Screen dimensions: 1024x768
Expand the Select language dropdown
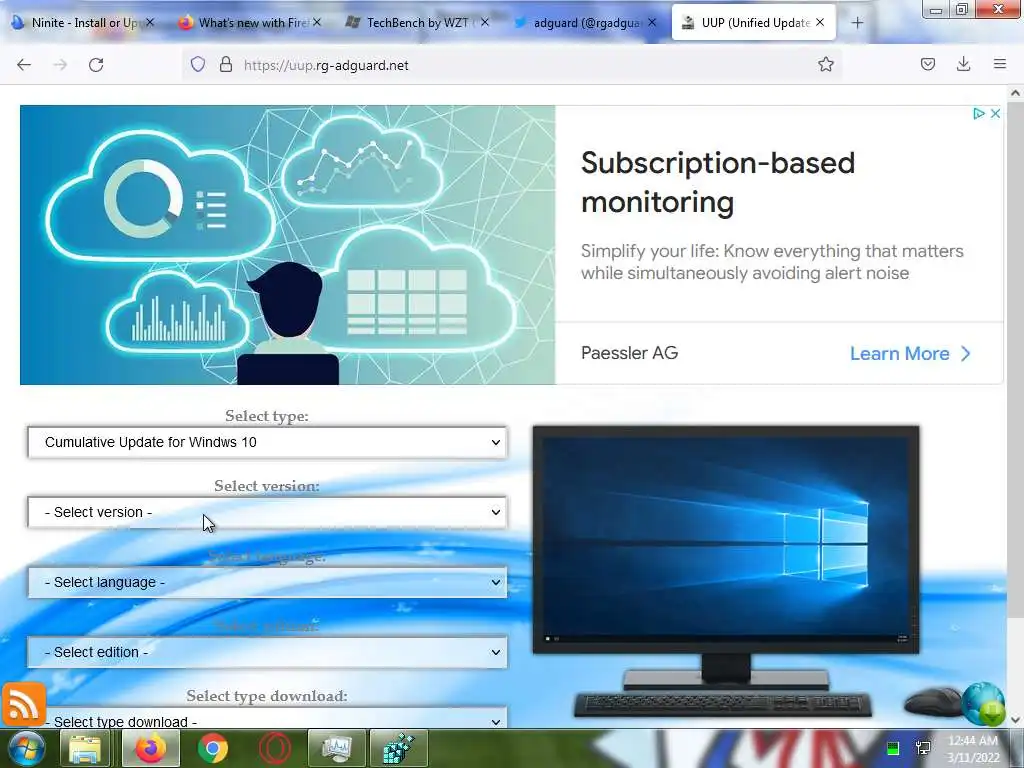267,582
